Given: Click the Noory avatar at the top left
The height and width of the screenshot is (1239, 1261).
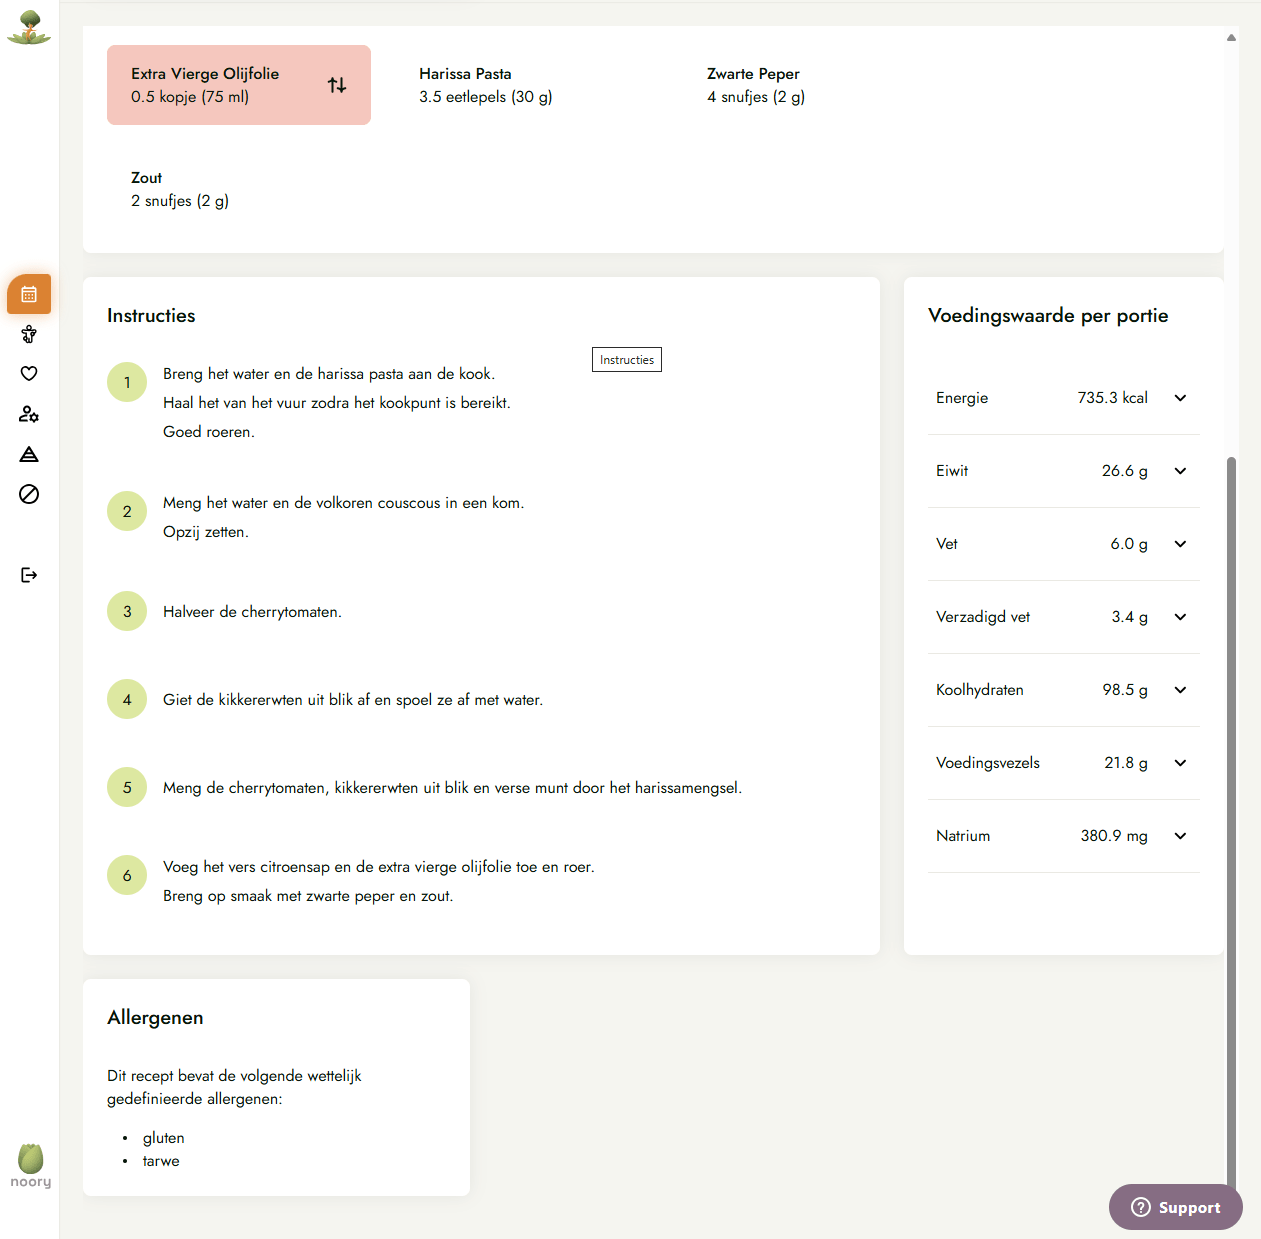Looking at the screenshot, I should (x=28, y=28).
